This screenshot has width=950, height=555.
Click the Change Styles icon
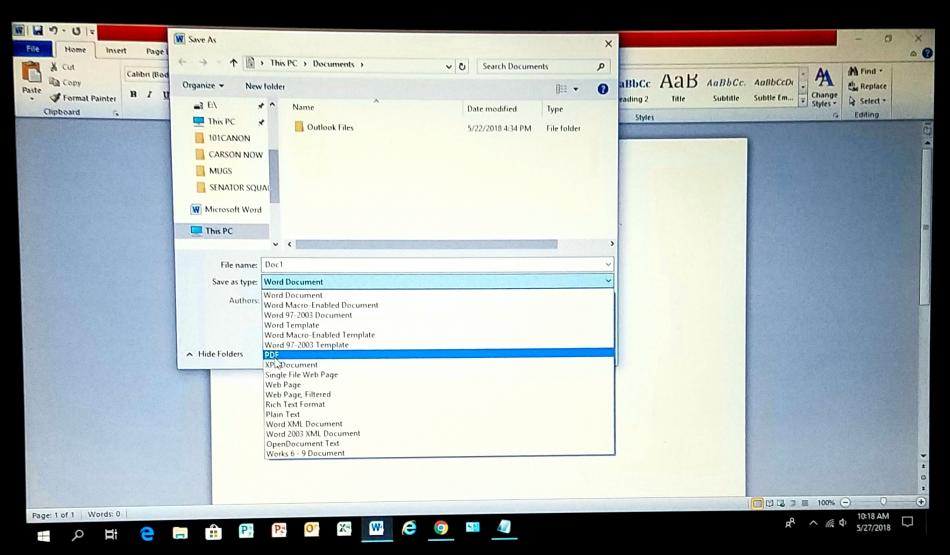823,87
